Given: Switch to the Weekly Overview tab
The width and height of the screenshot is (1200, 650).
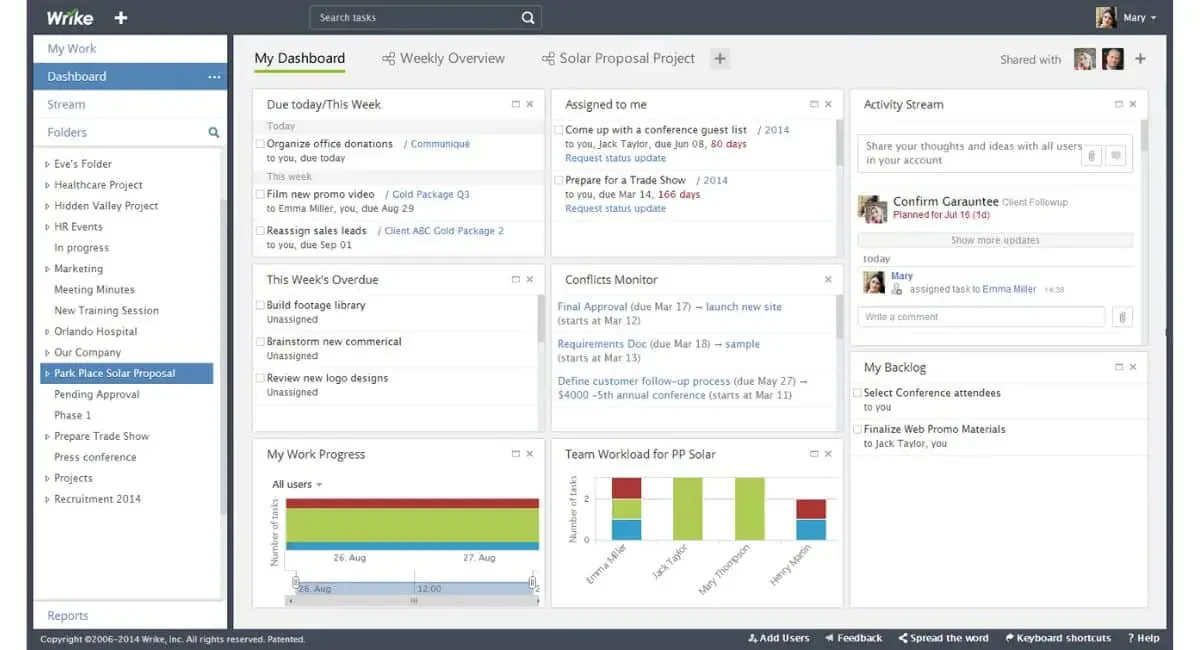Looking at the screenshot, I should (x=443, y=59).
